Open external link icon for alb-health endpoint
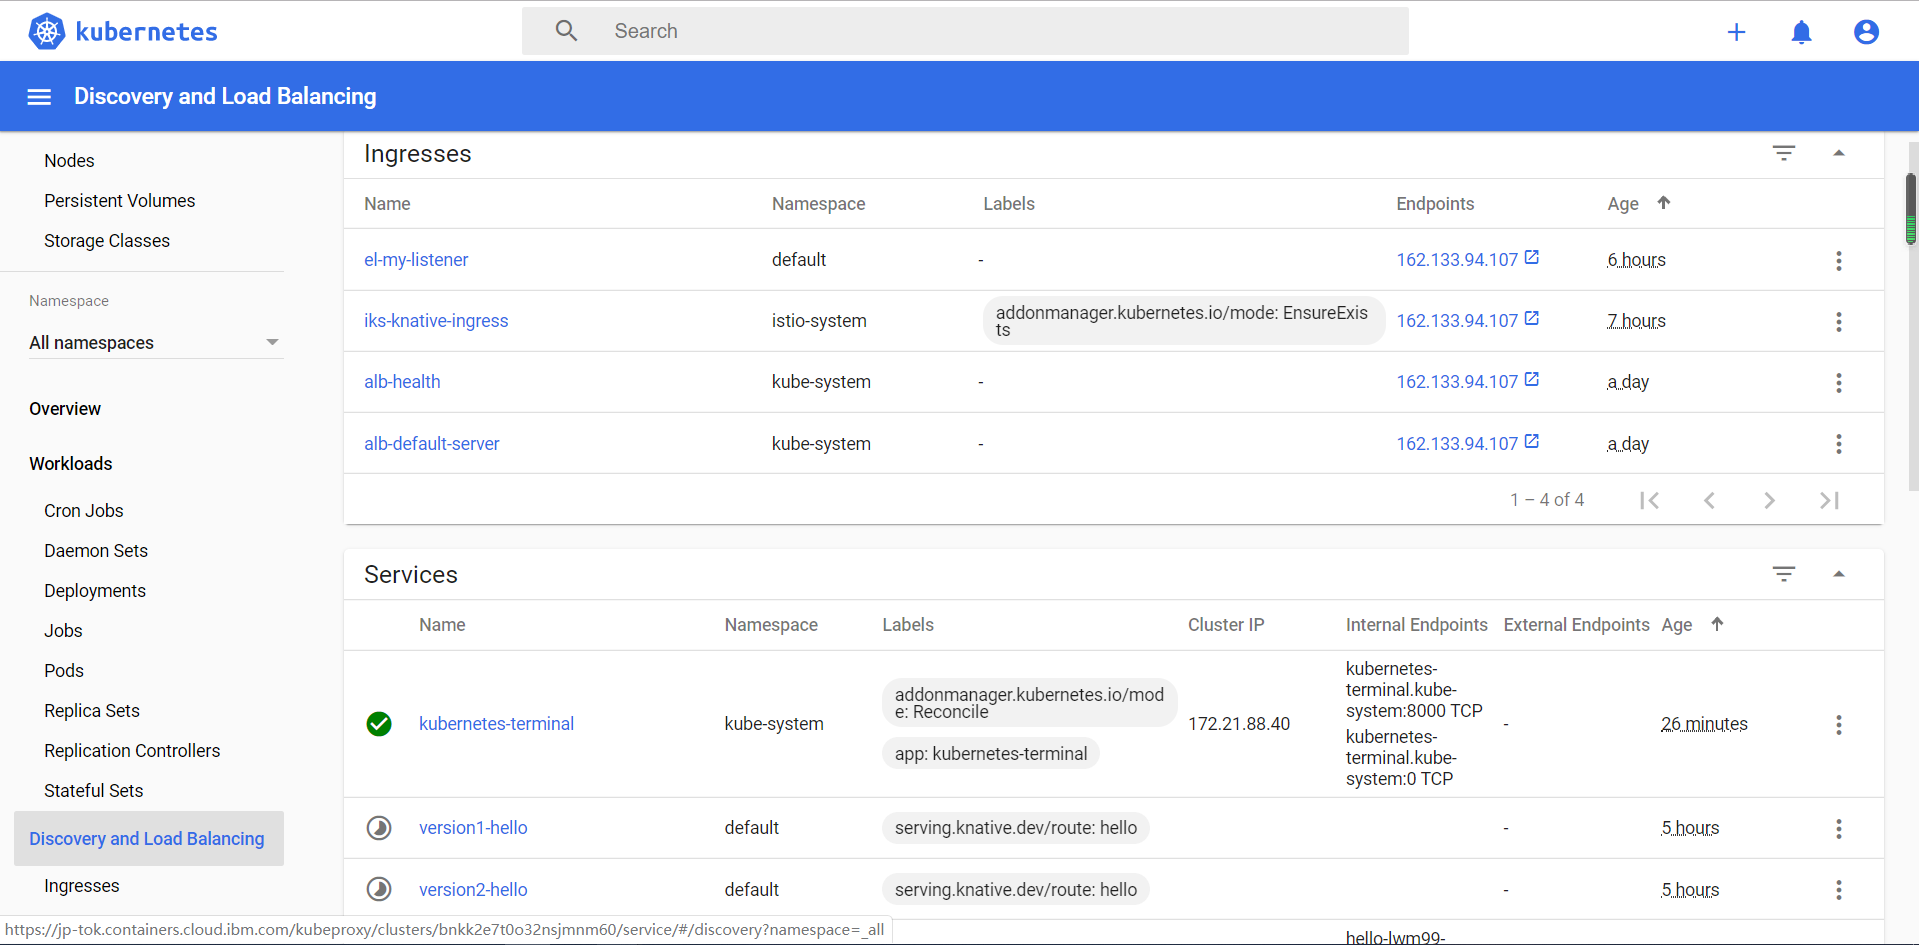1919x945 pixels. pos(1531,380)
